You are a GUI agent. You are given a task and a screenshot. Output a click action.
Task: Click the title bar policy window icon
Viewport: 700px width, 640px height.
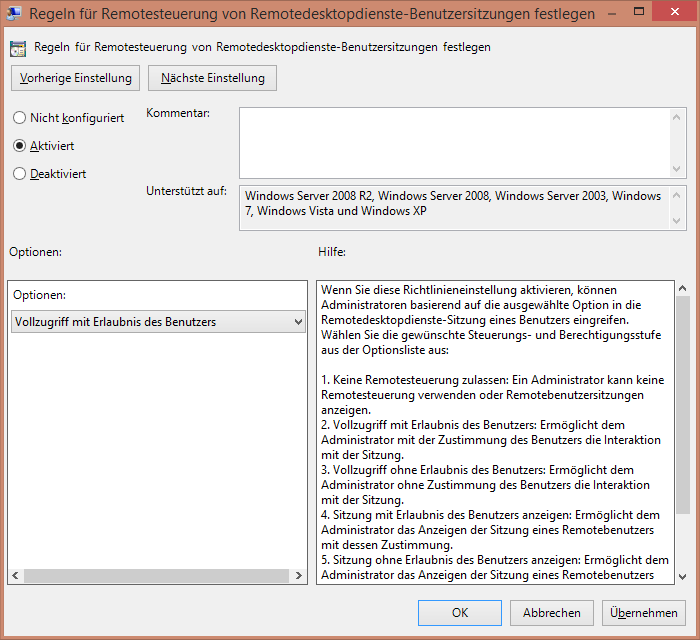(17, 14)
